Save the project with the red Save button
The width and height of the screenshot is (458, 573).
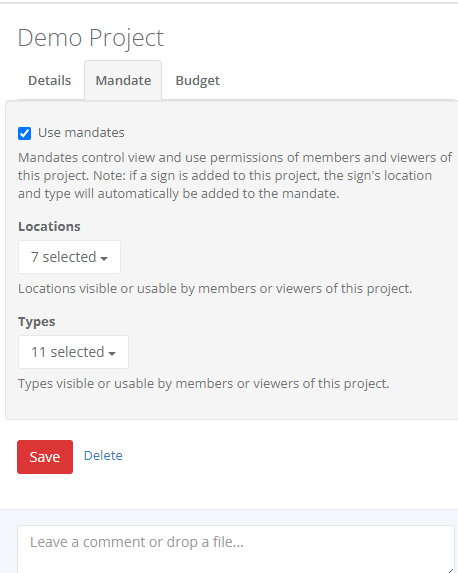point(45,457)
